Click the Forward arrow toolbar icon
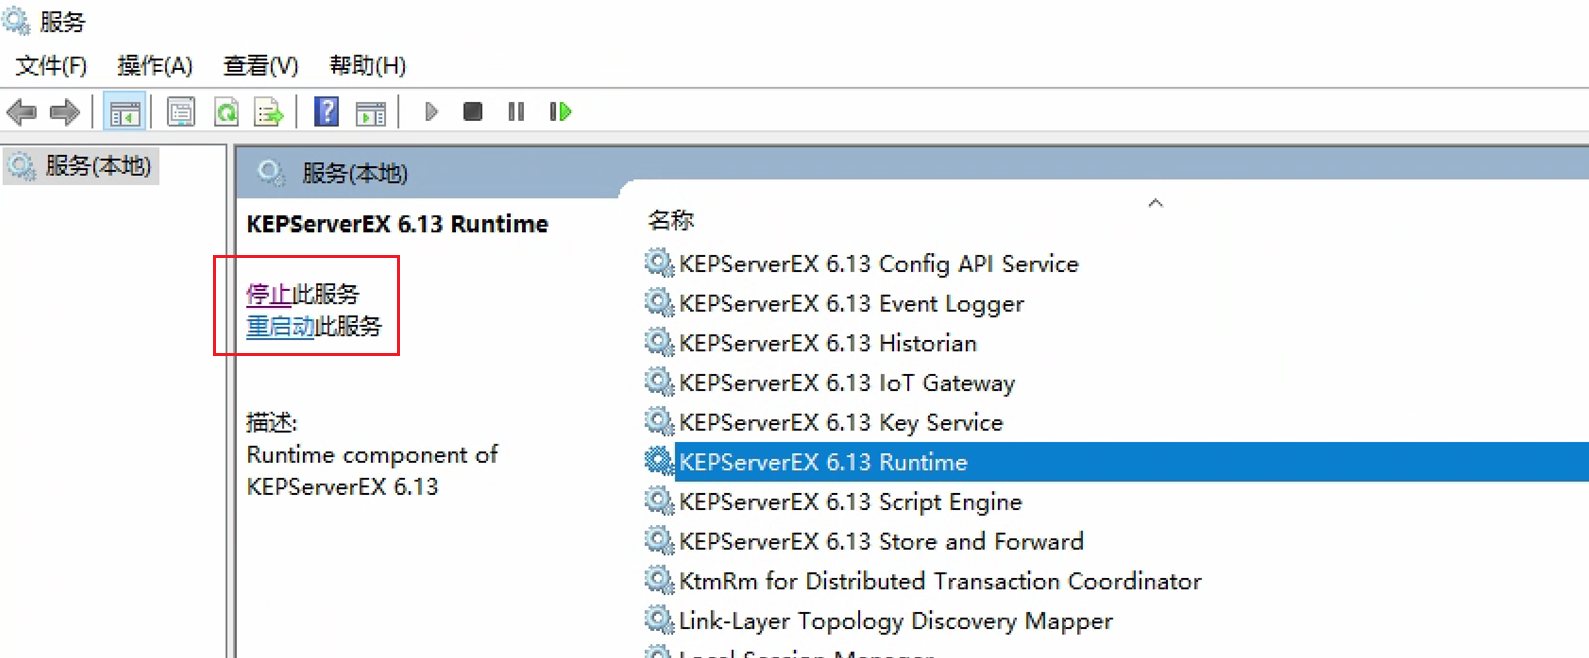 tap(65, 112)
